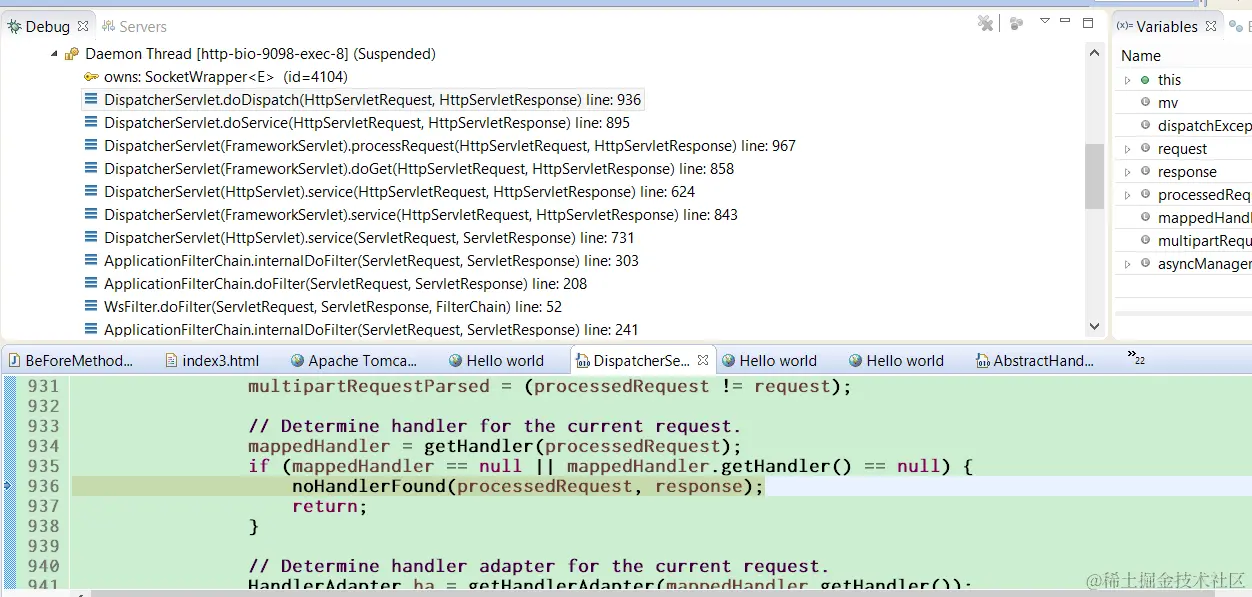Click the key icon for owns: SocketWrapper

point(91,77)
